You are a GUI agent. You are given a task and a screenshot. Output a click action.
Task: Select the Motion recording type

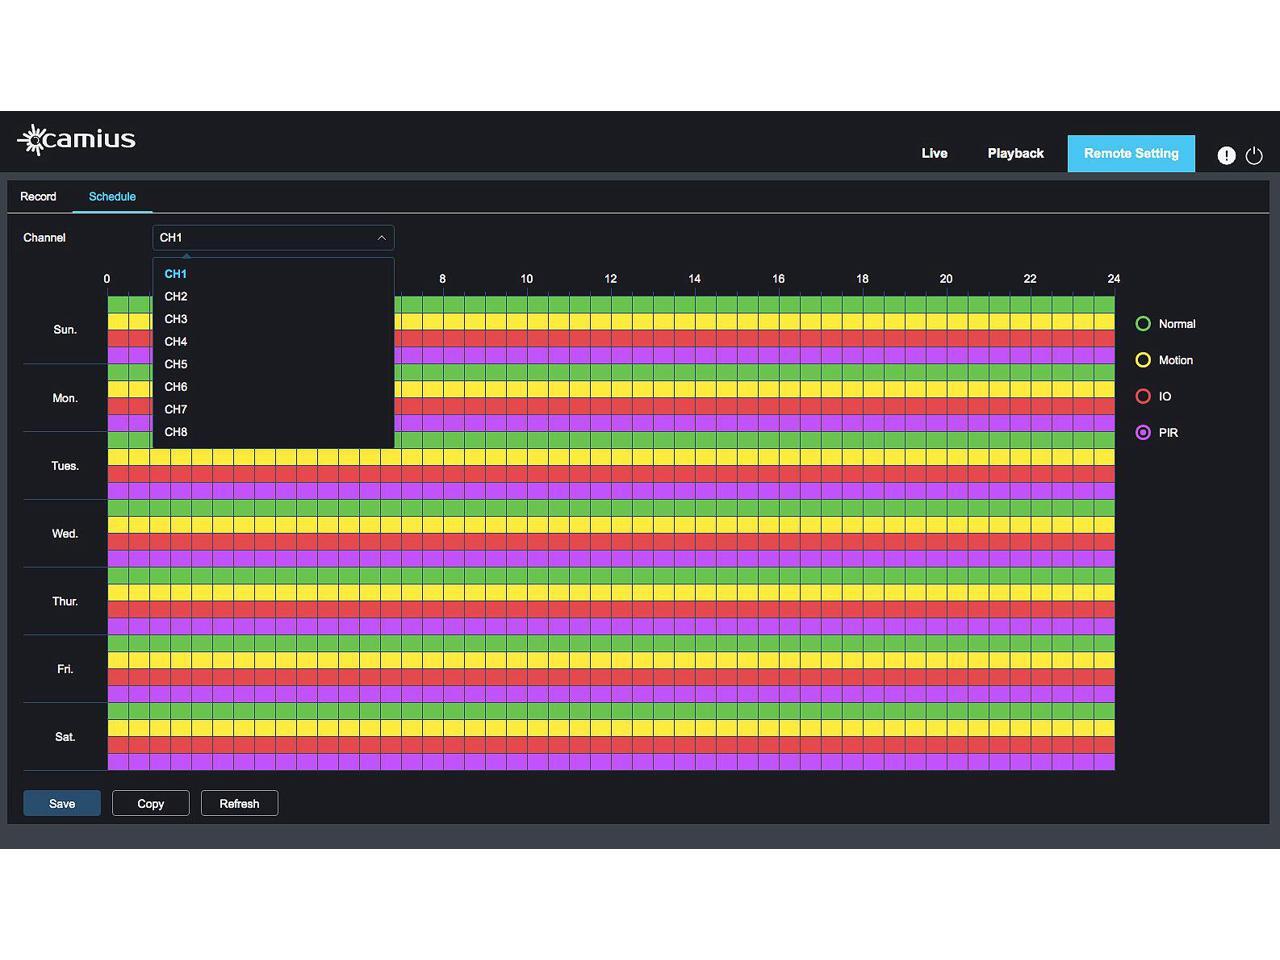(x=1143, y=360)
